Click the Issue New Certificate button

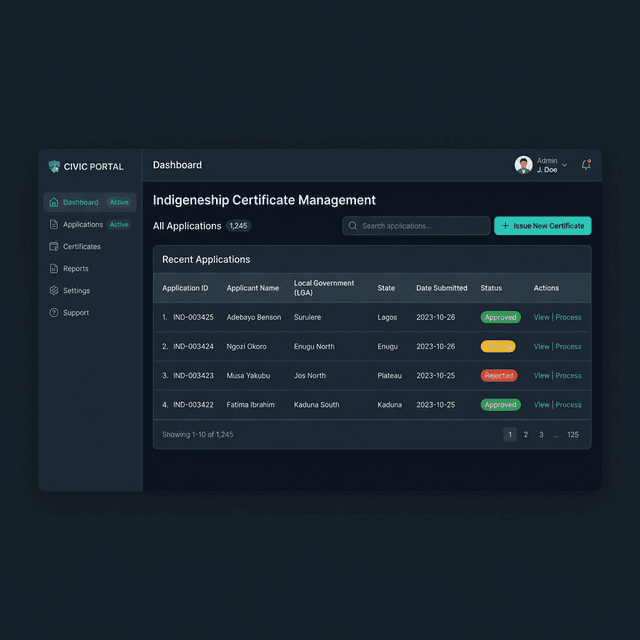(x=542, y=226)
